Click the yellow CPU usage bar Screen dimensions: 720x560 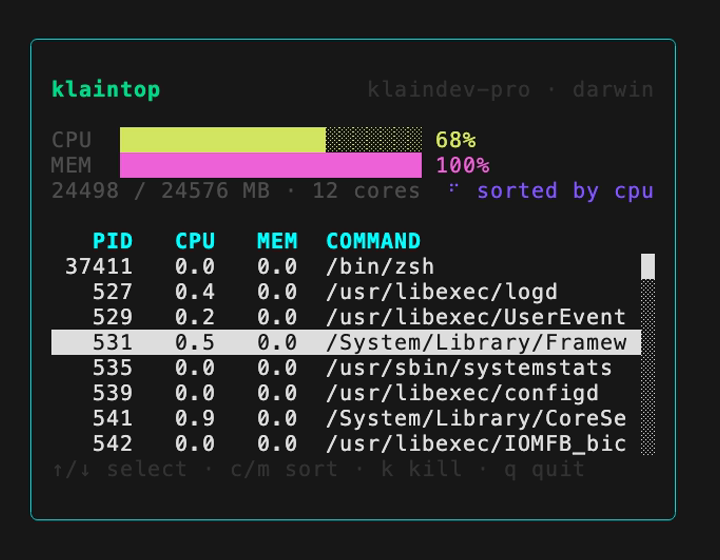[271, 140]
